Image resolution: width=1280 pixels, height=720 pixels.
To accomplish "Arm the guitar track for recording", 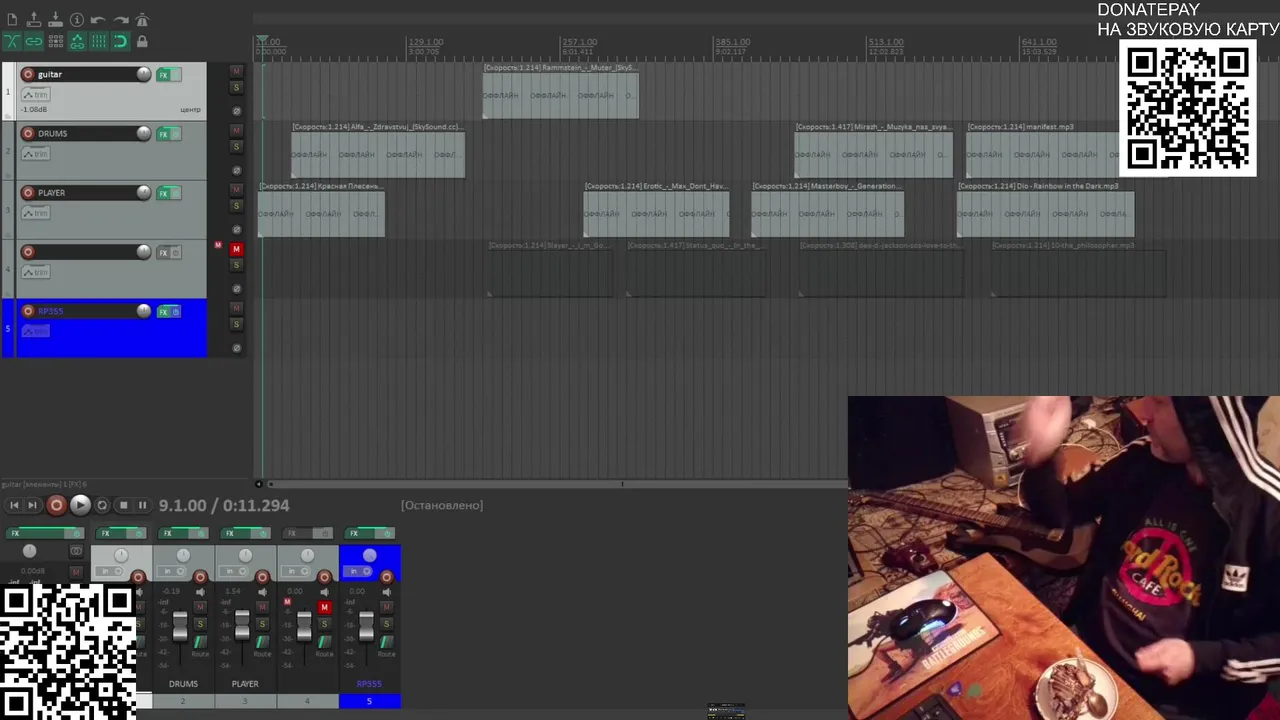I will click(28, 74).
